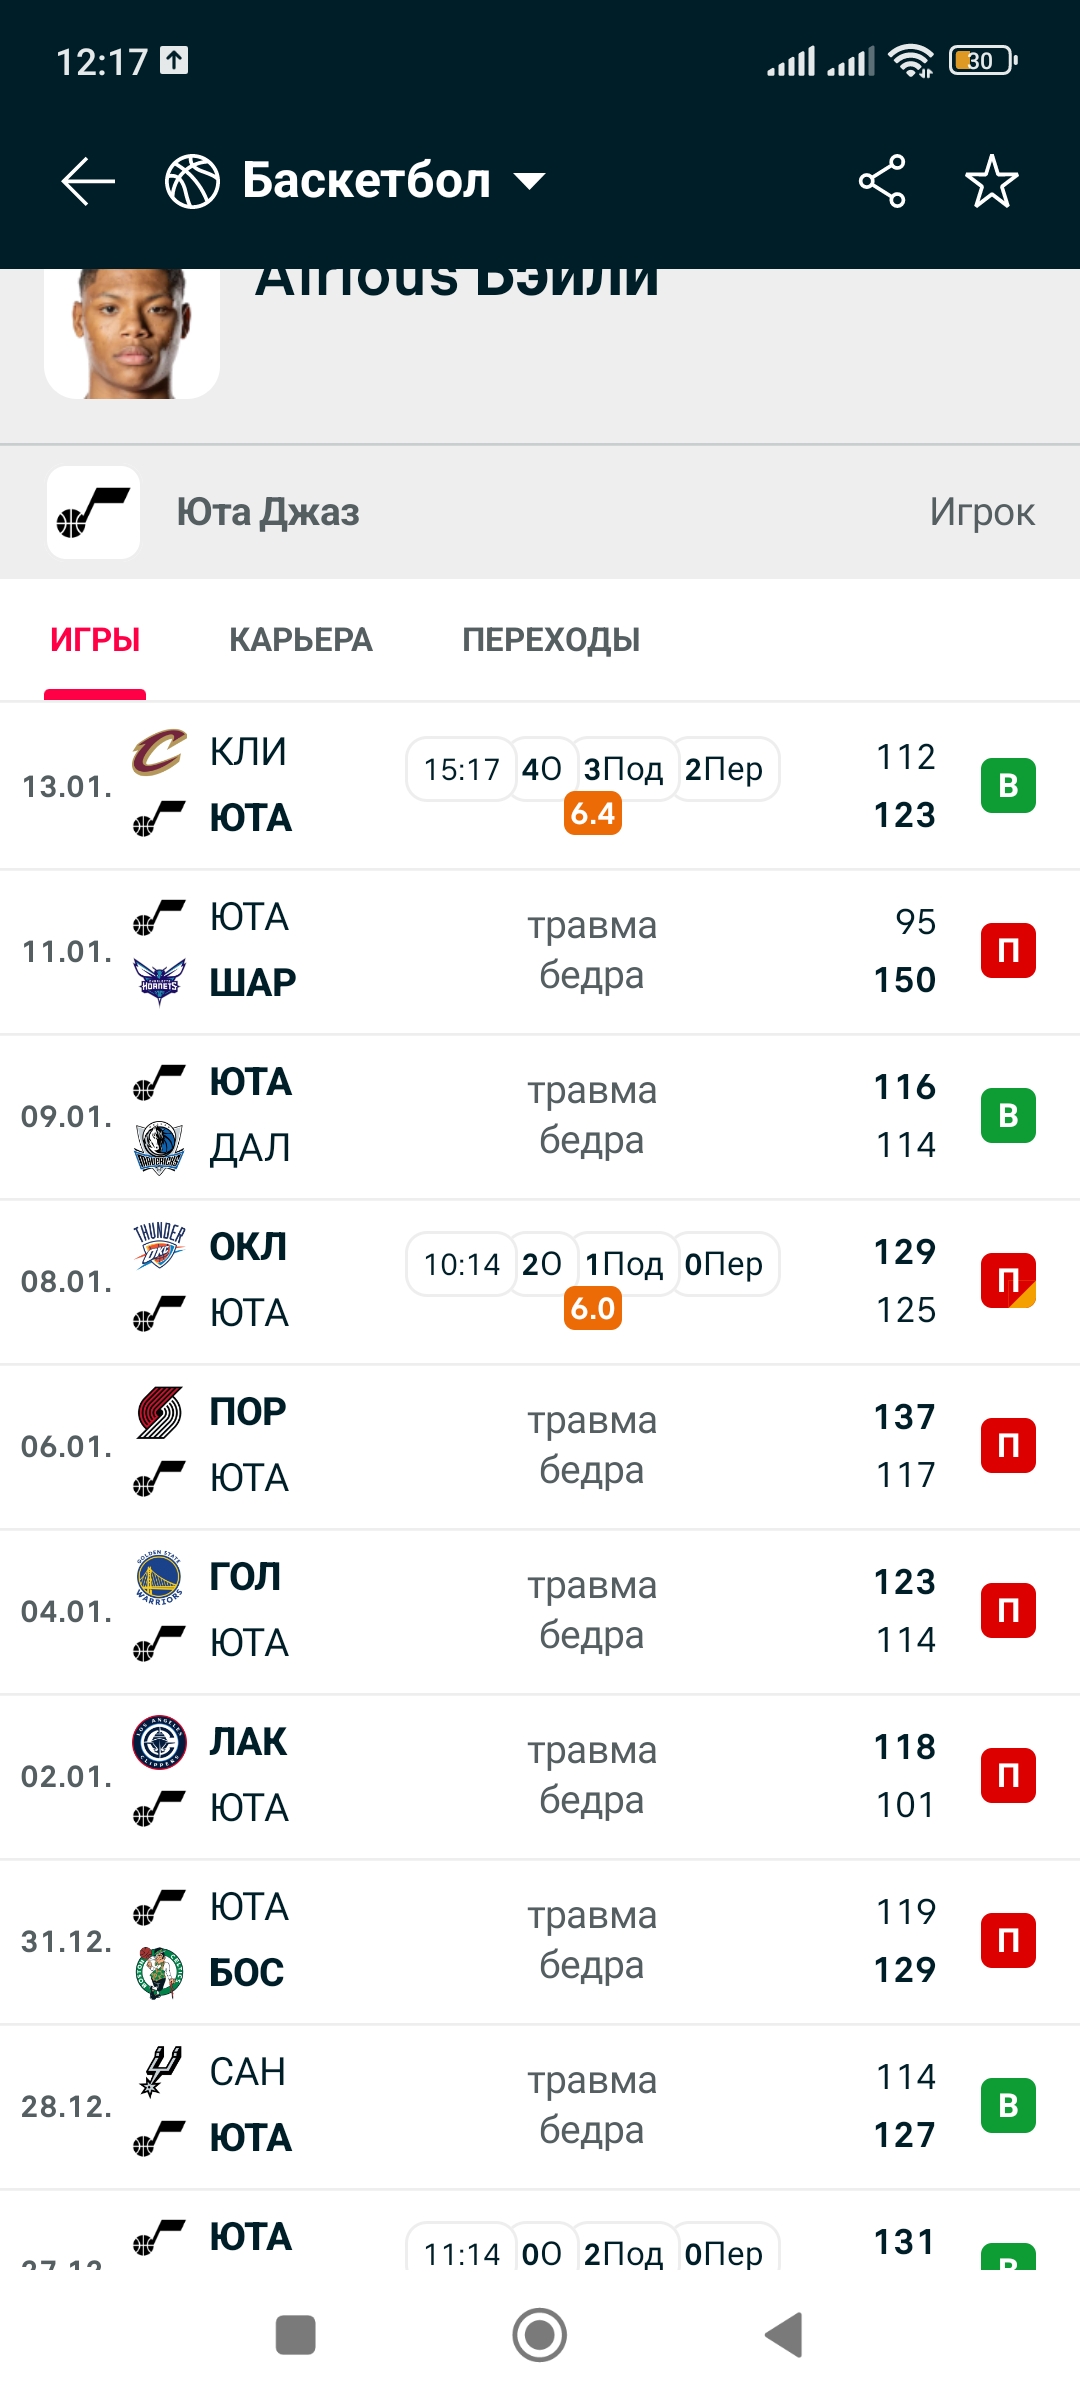Viewport: 1080px width, 2400px height.
Task: Open the player photo thumbnail
Action: pos(132,332)
